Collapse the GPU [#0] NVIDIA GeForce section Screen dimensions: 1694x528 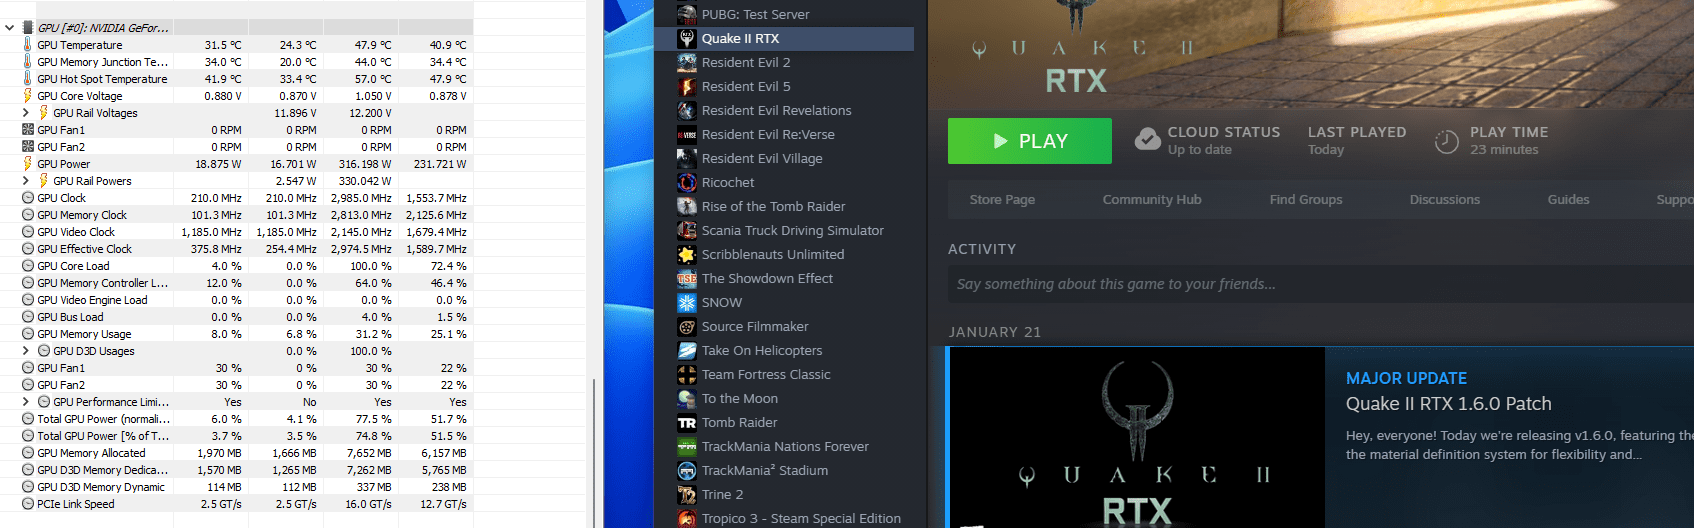[x=10, y=28]
